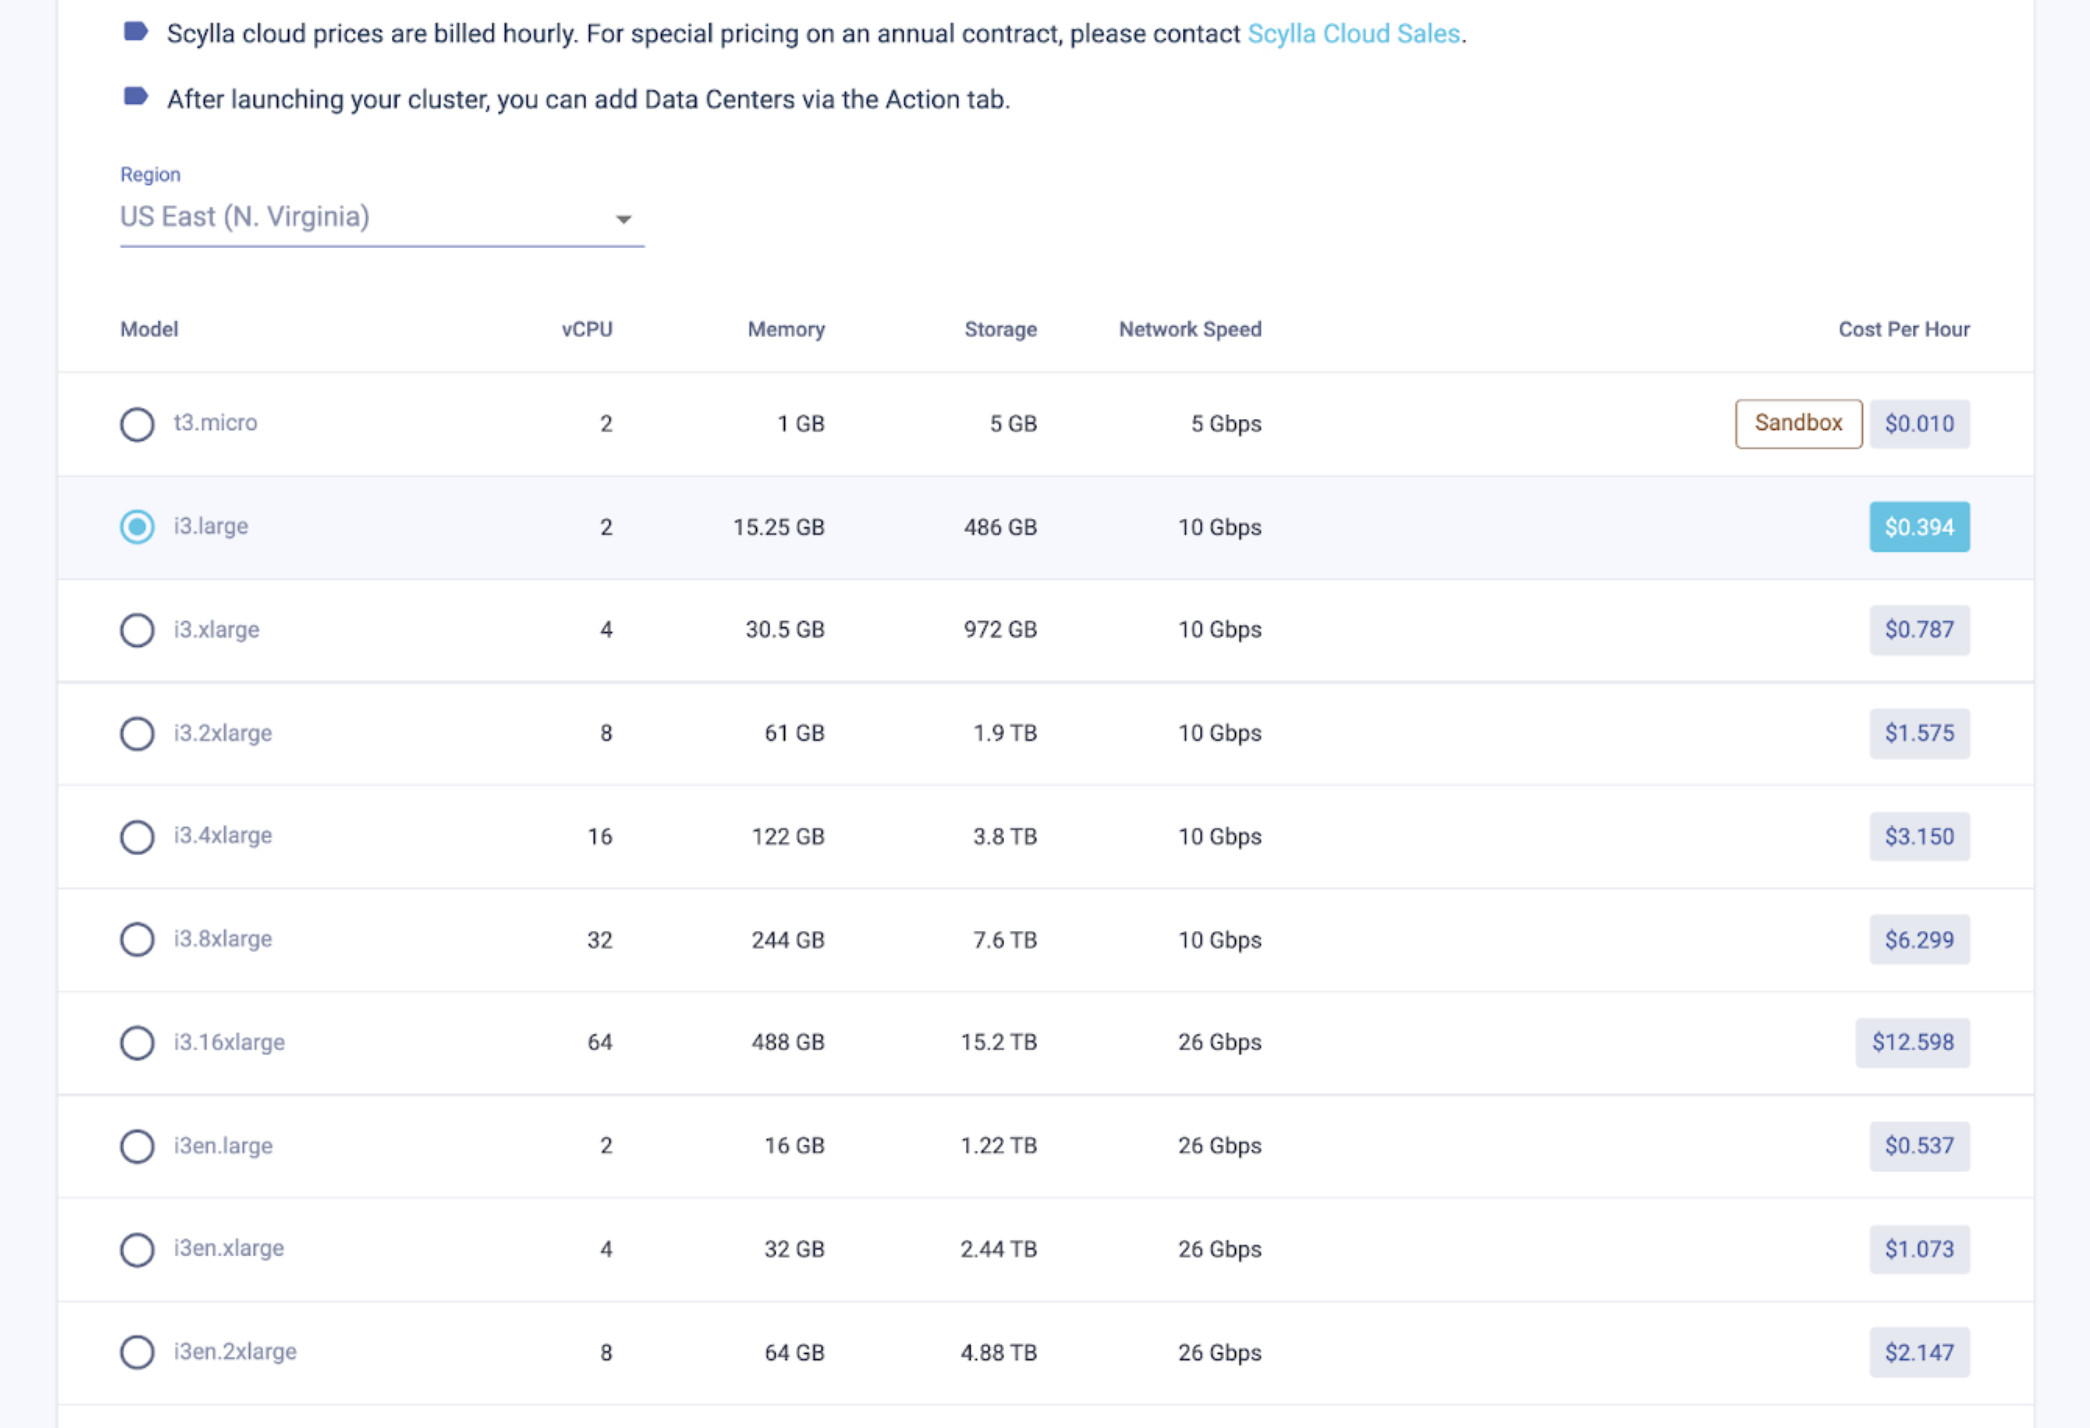
Task: Click the $12.598 cost badge
Action: pos(1912,1043)
